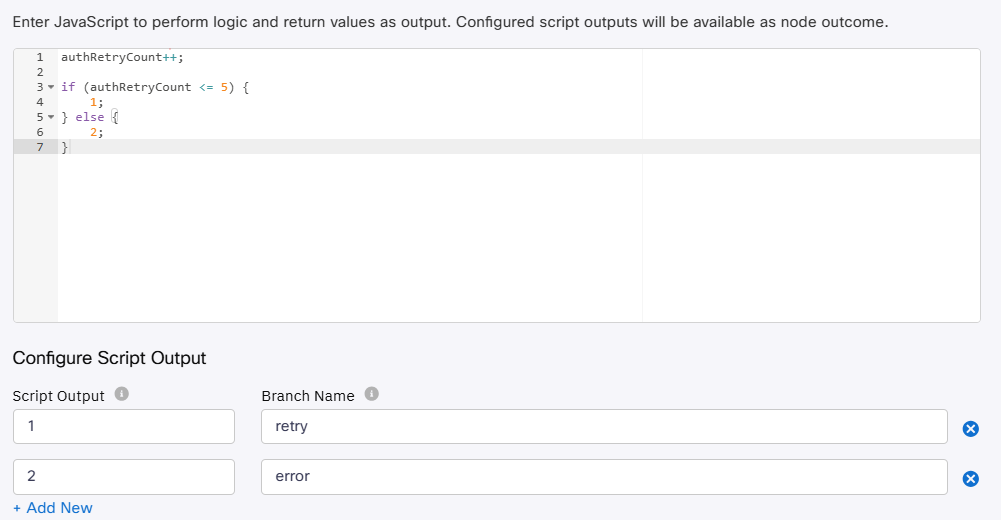The width and height of the screenshot is (1001, 520).
Task: Collapse the else block on line 5
Action: 51,118
